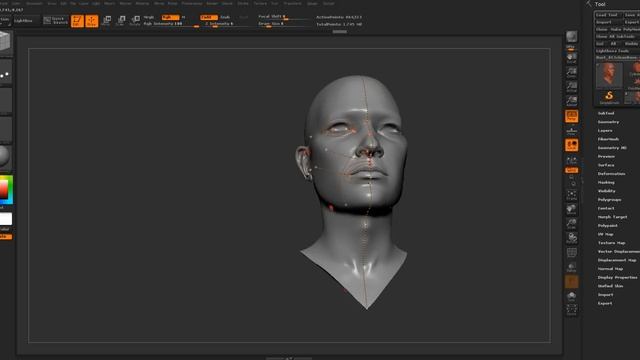This screenshot has width=640, height=360.
Task: Click the GoZ button
Action: point(600,43)
